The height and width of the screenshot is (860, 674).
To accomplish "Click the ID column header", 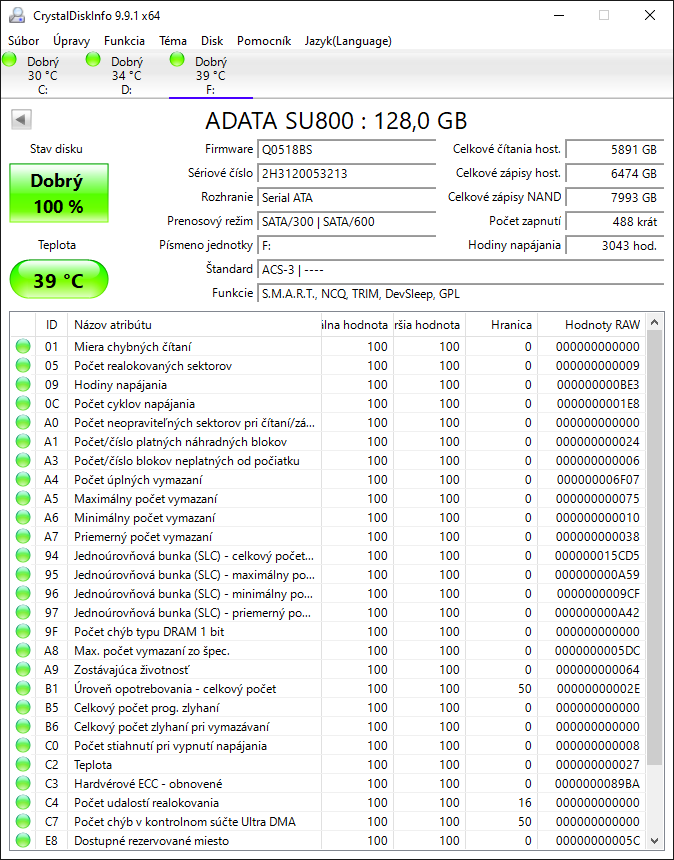I will tap(52, 325).
